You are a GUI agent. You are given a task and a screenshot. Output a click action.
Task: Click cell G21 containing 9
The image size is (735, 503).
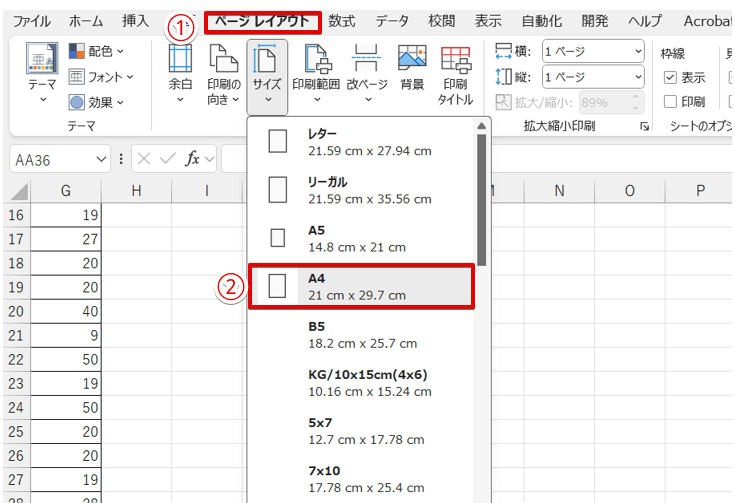pyautogui.click(x=66, y=336)
